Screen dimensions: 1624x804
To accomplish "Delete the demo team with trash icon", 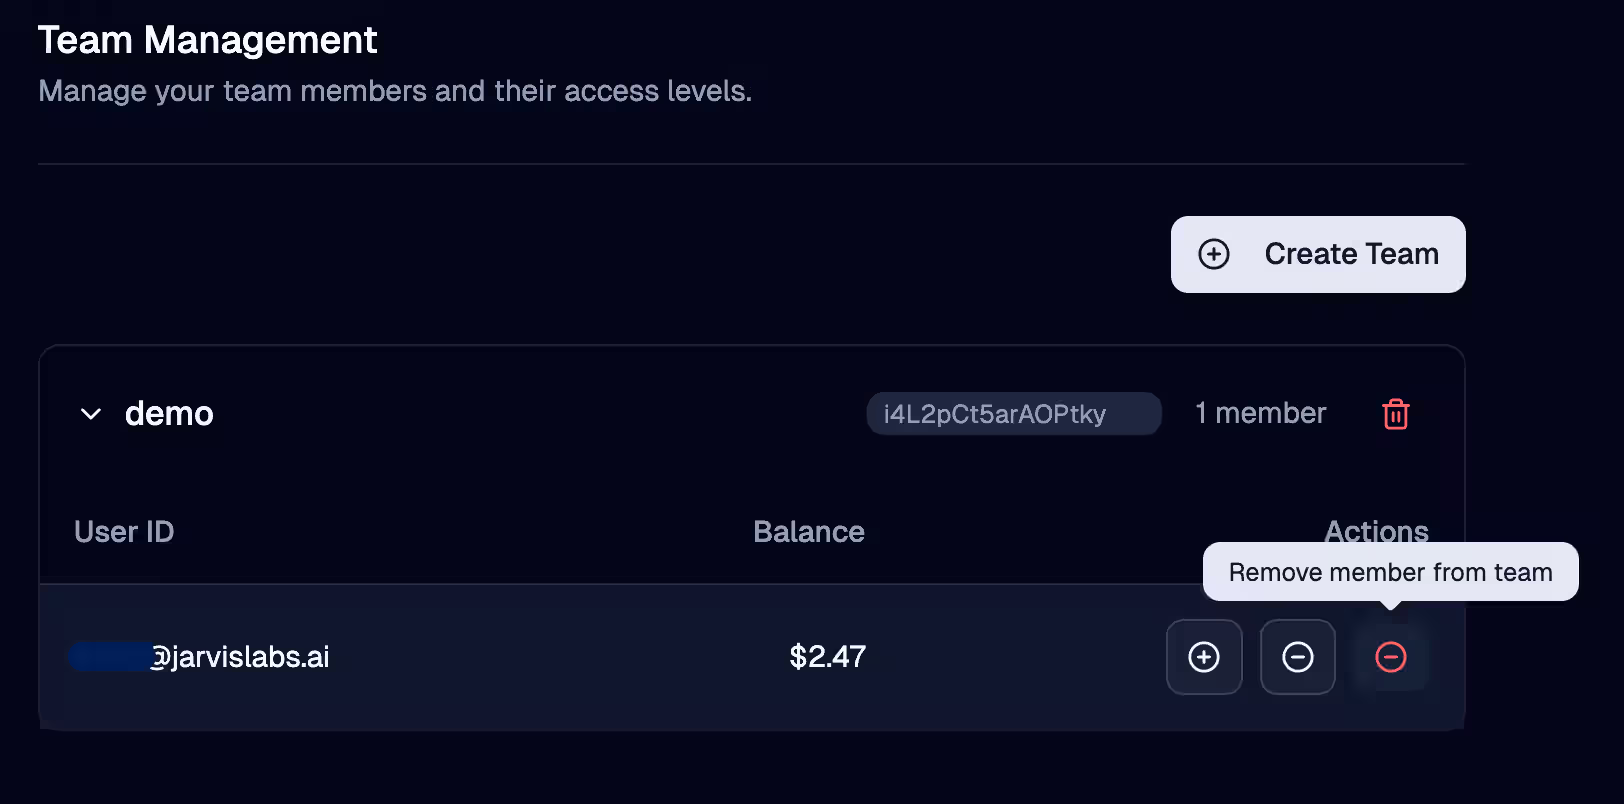I will pos(1396,414).
